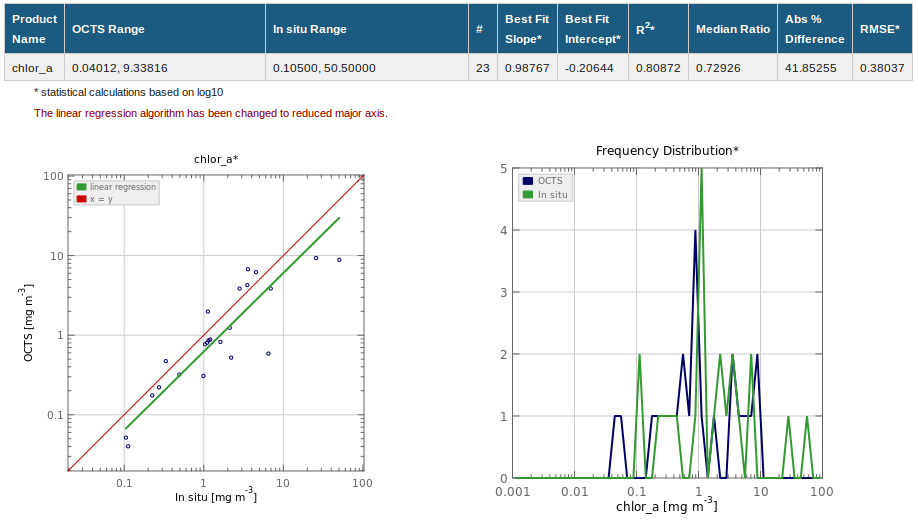Click the RMSE column header
The width and height of the screenshot is (918, 520).
click(x=881, y=29)
